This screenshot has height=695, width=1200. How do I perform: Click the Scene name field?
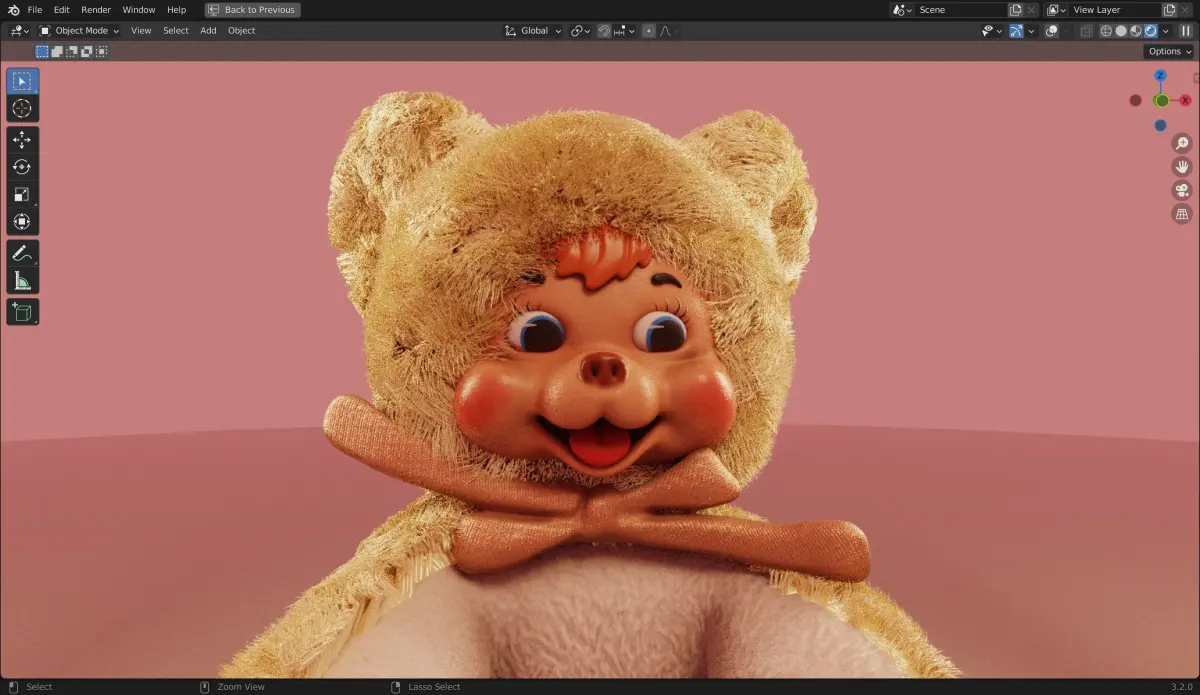(960, 10)
